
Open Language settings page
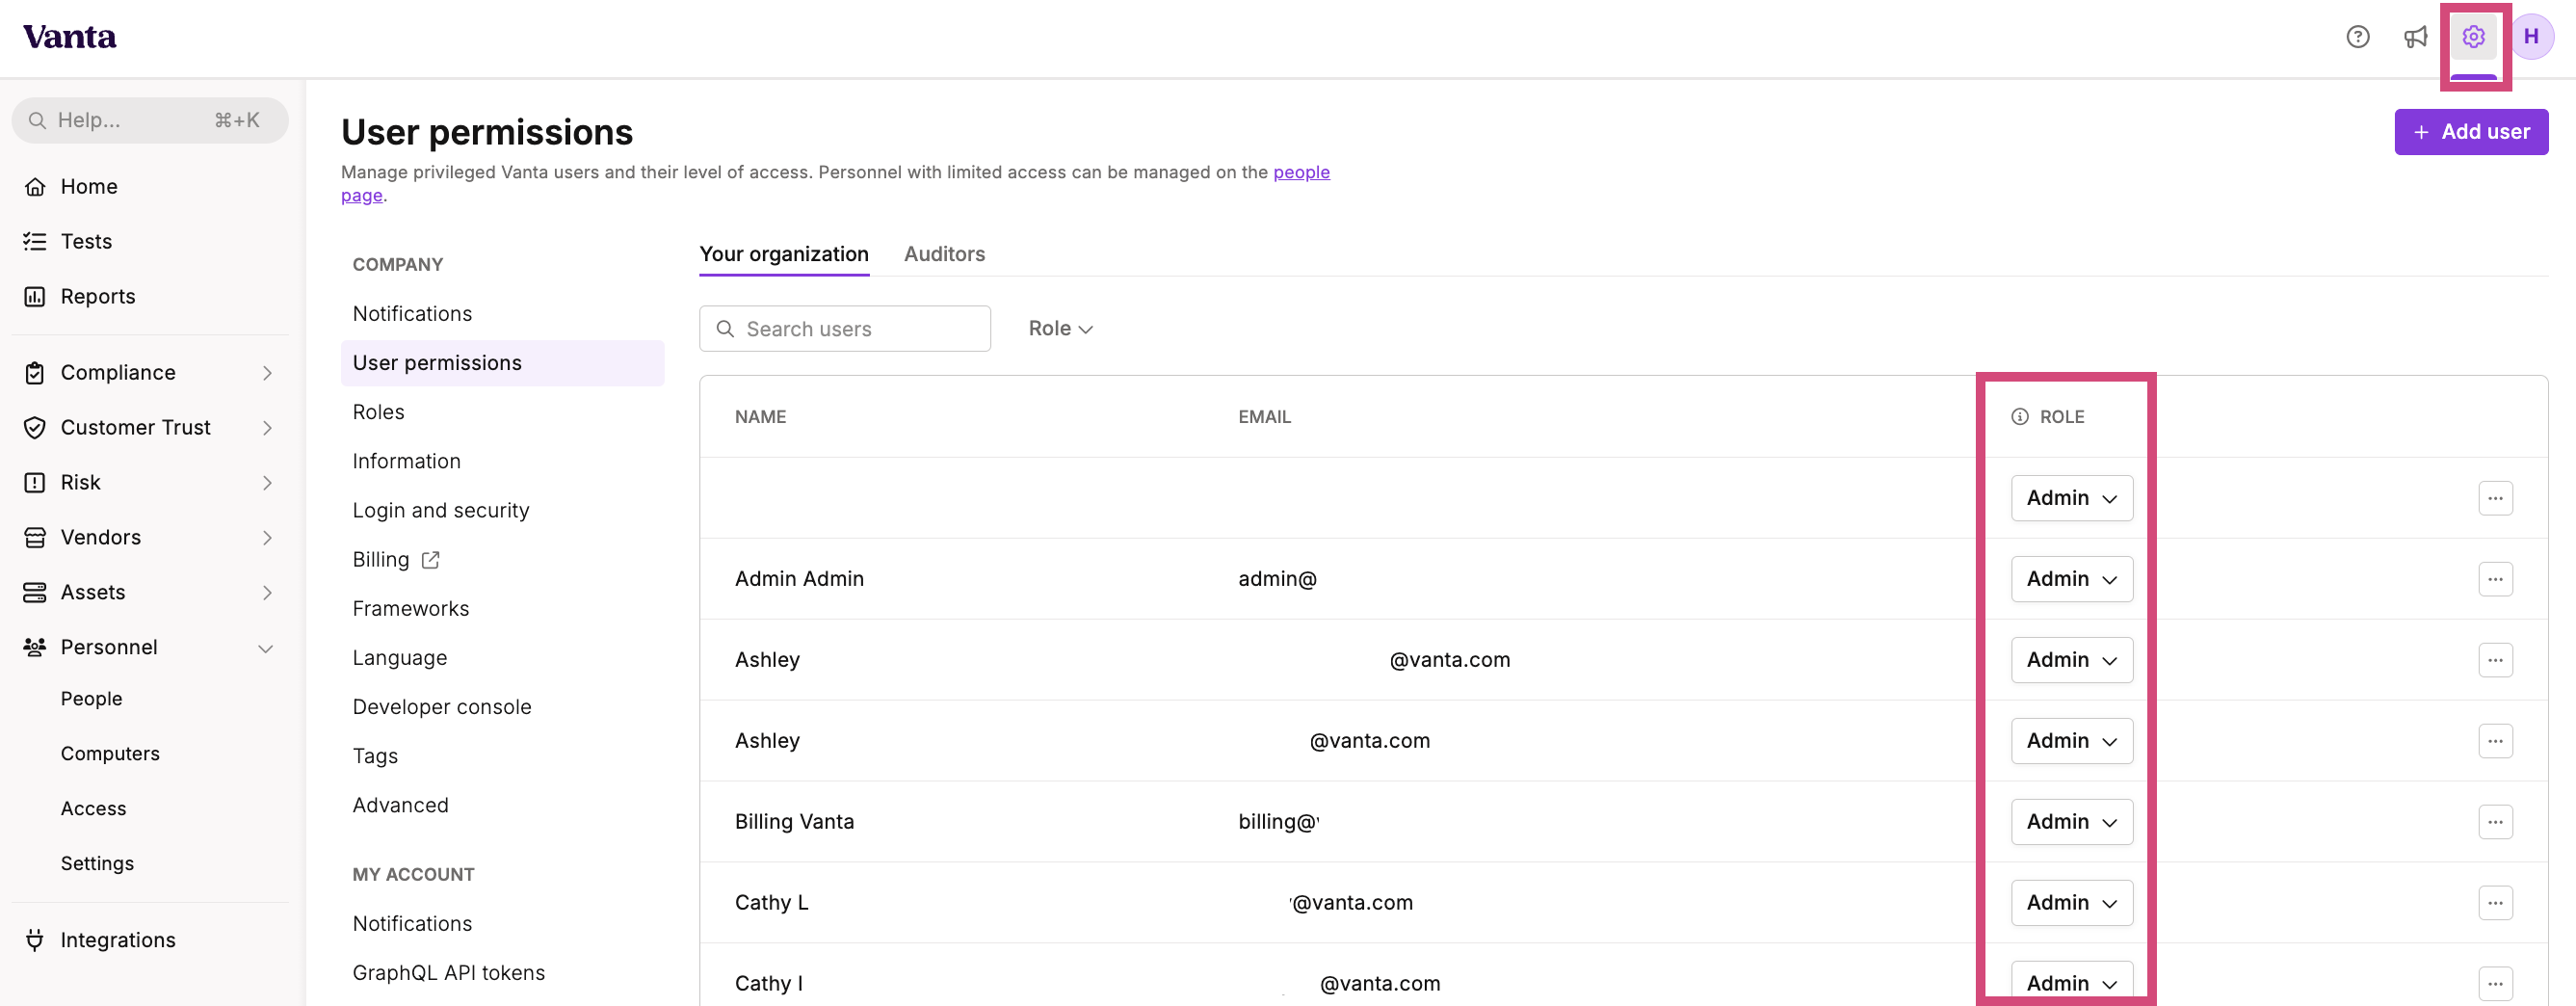400,658
